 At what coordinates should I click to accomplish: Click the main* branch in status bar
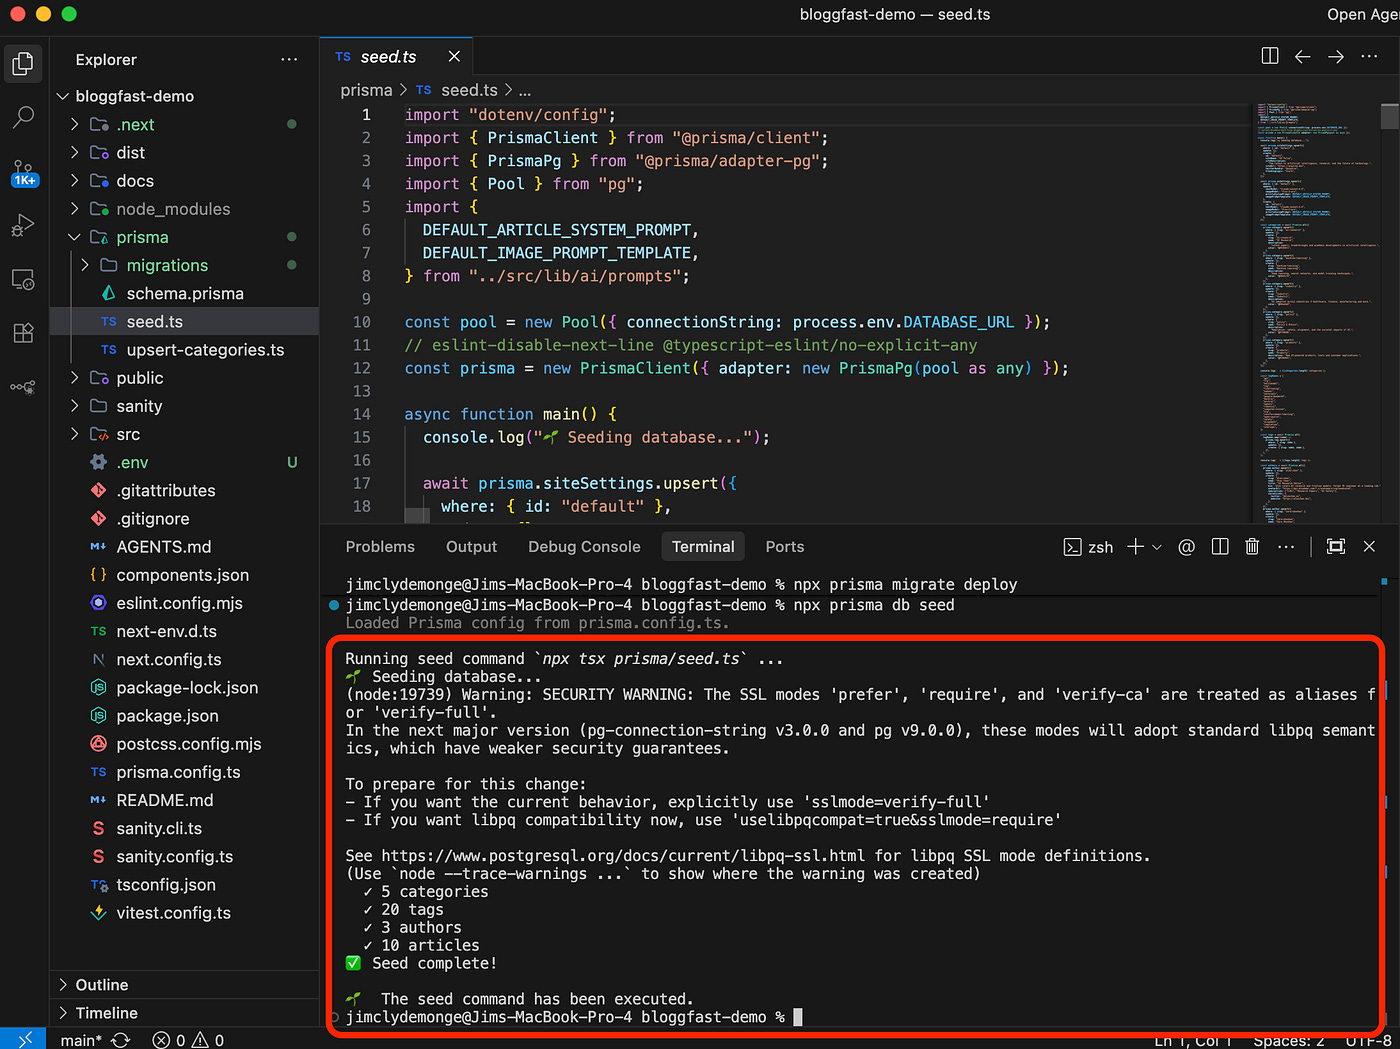click(x=81, y=1040)
